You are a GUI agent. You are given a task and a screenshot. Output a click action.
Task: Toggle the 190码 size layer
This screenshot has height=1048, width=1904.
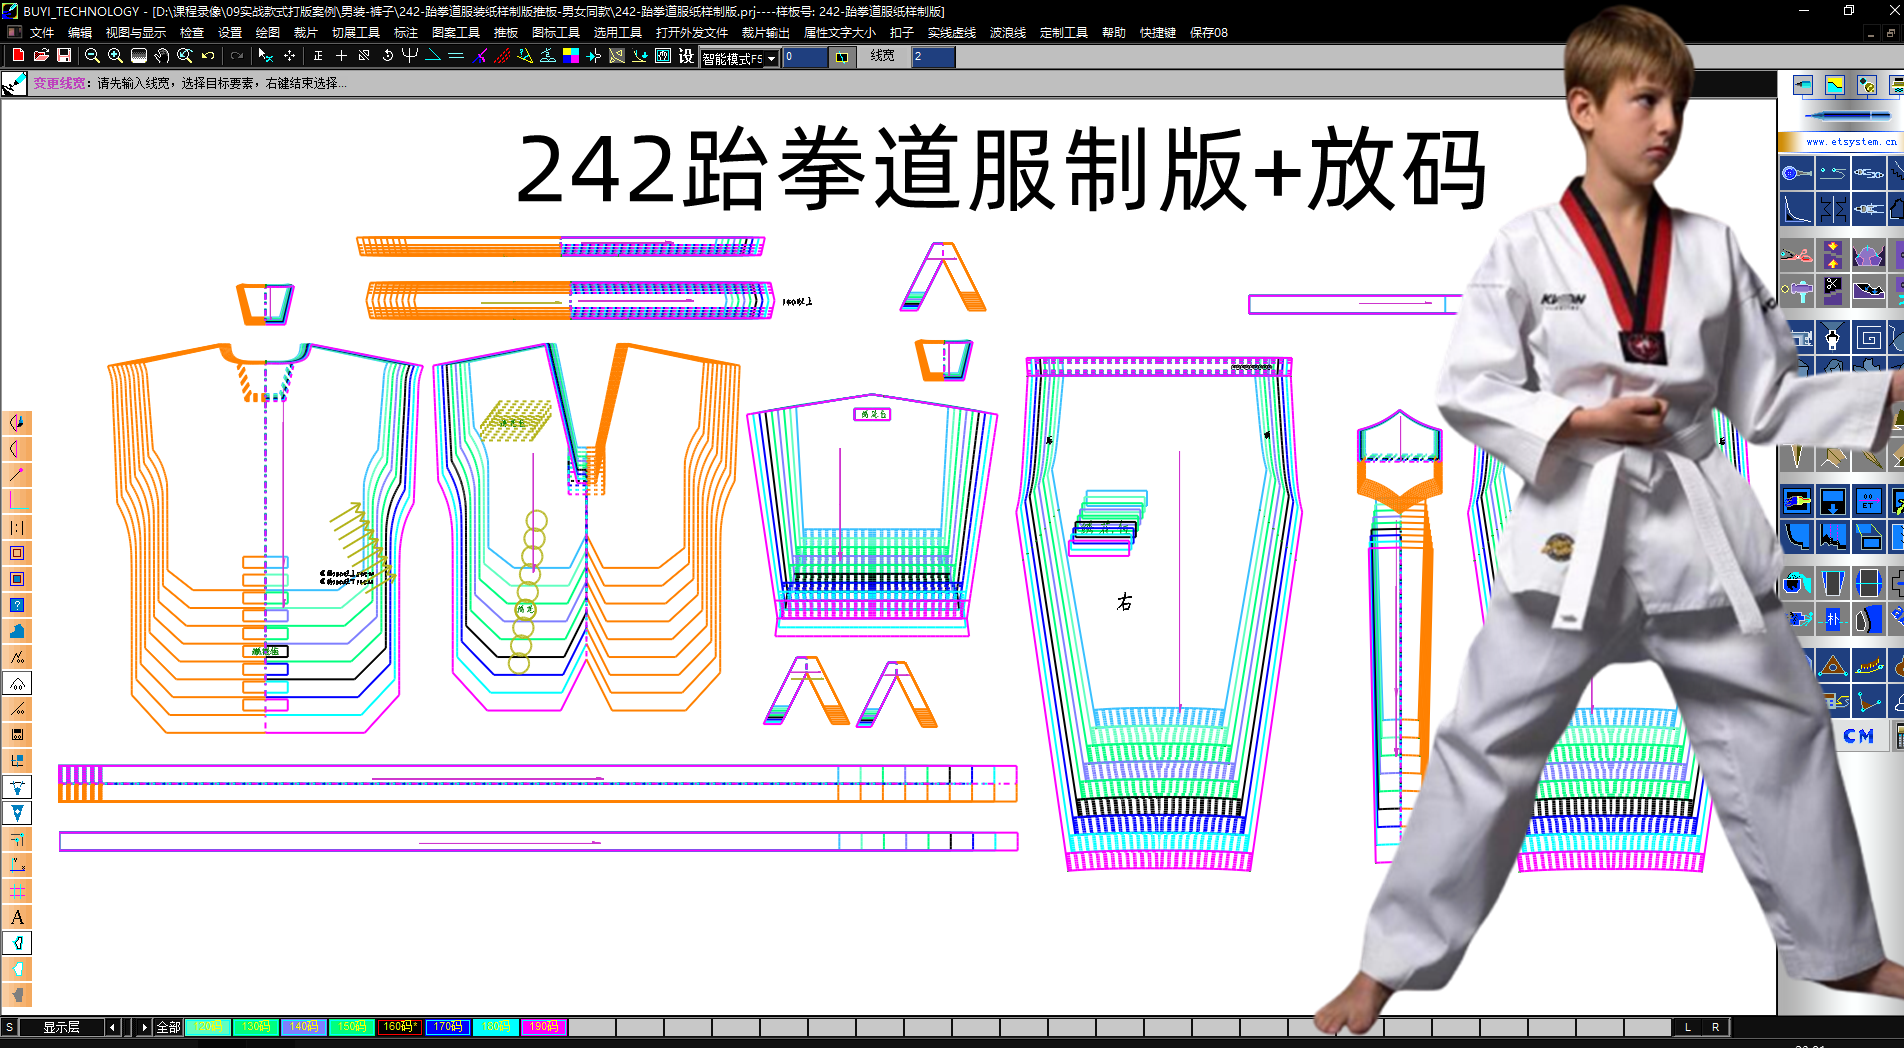544,1027
